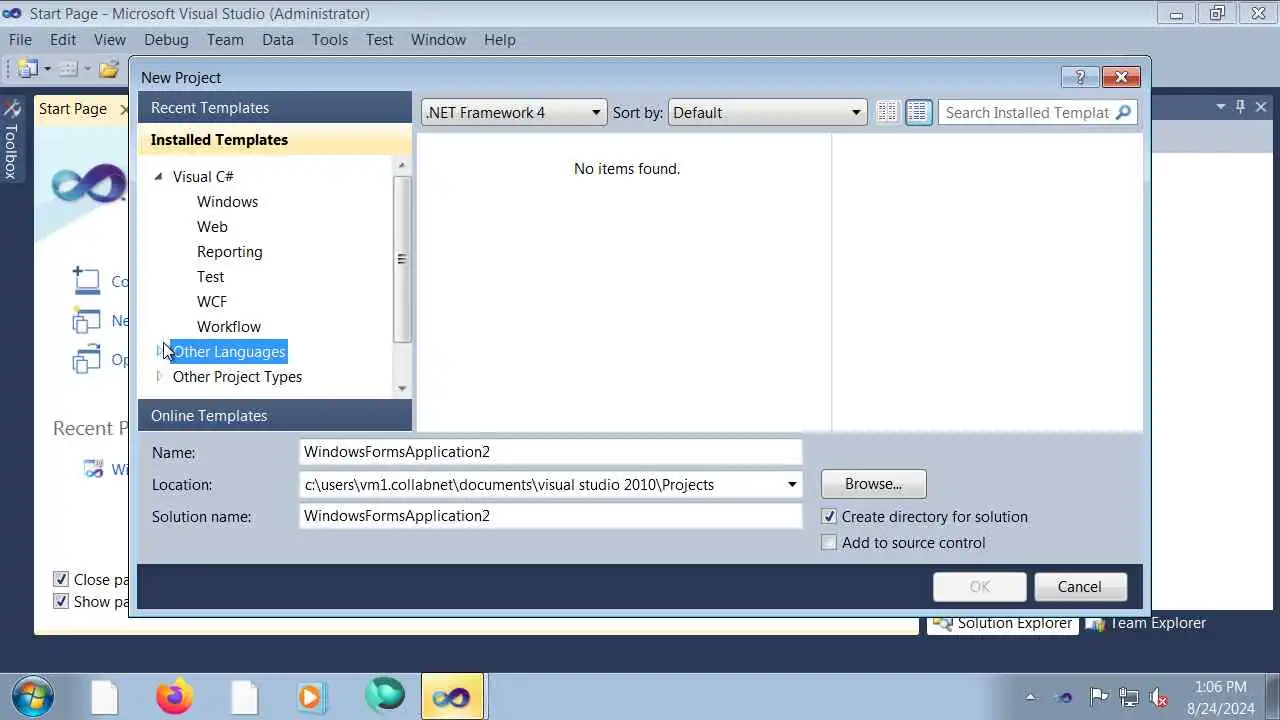
Task: Expand the Other Languages node arrow
Action: pos(159,351)
